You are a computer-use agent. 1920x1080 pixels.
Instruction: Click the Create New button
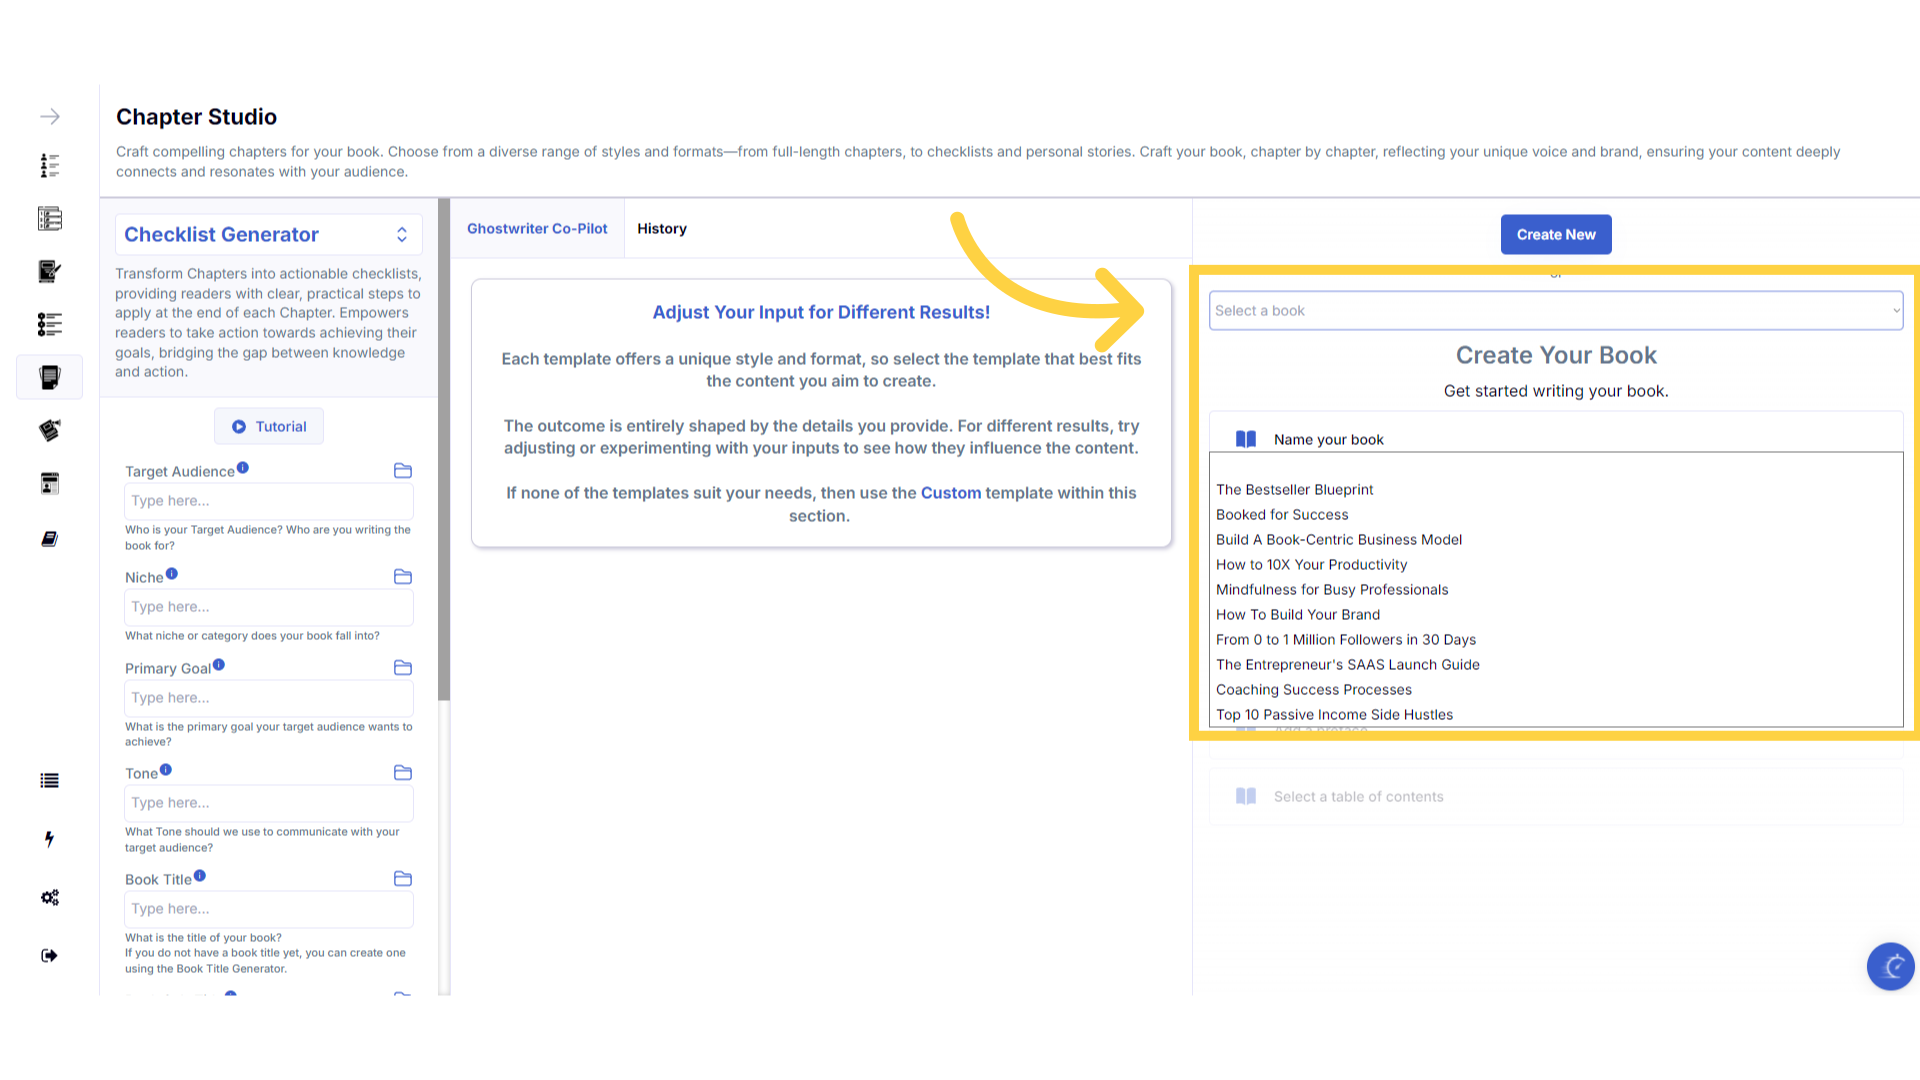(1556, 235)
